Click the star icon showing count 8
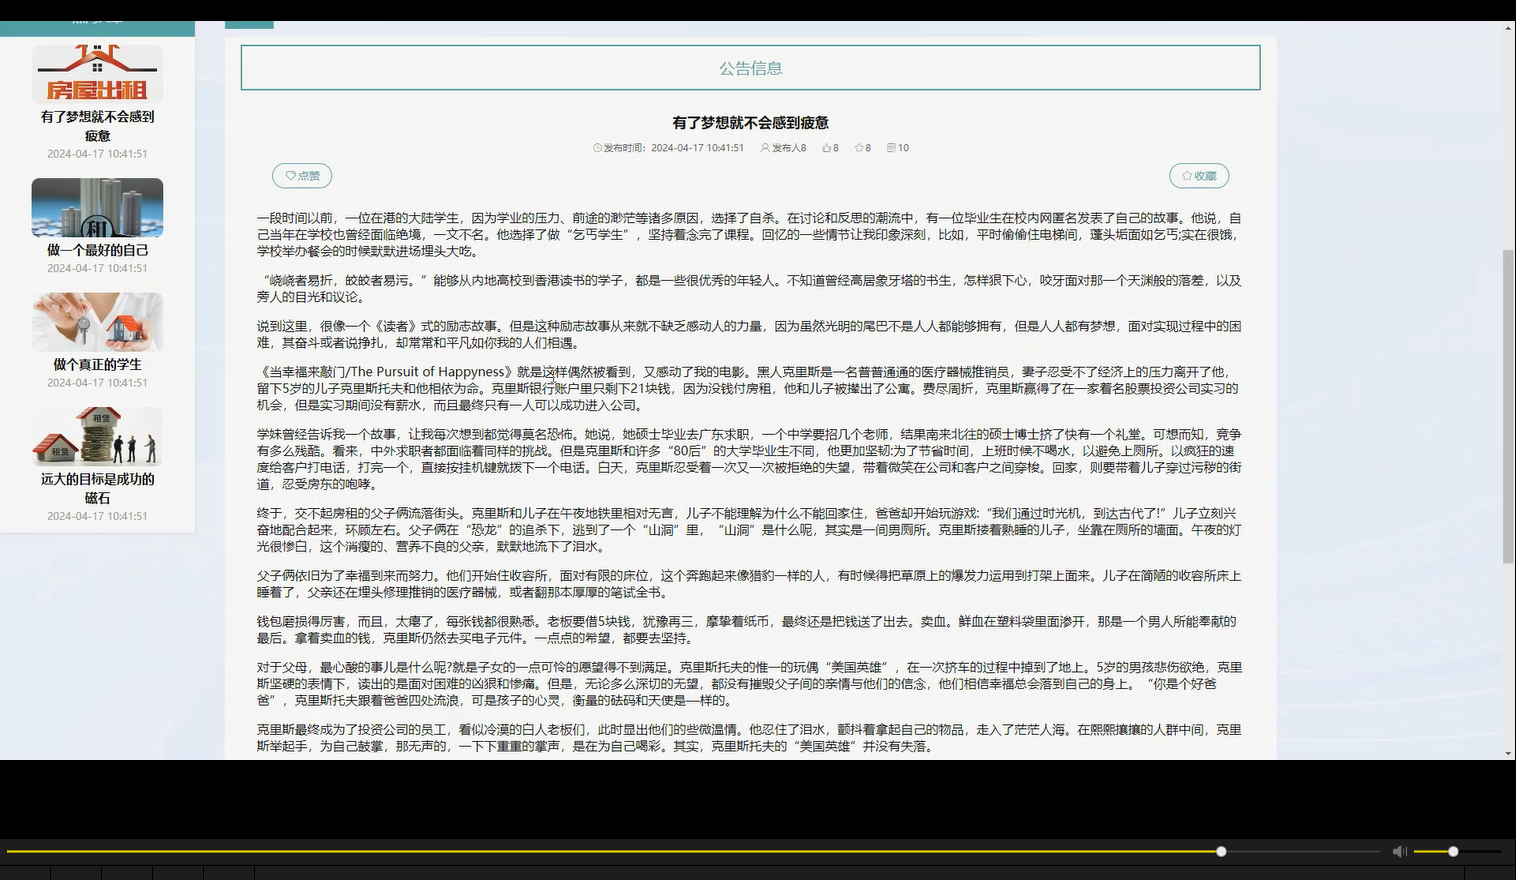Viewport: 1516px width, 880px height. point(856,147)
